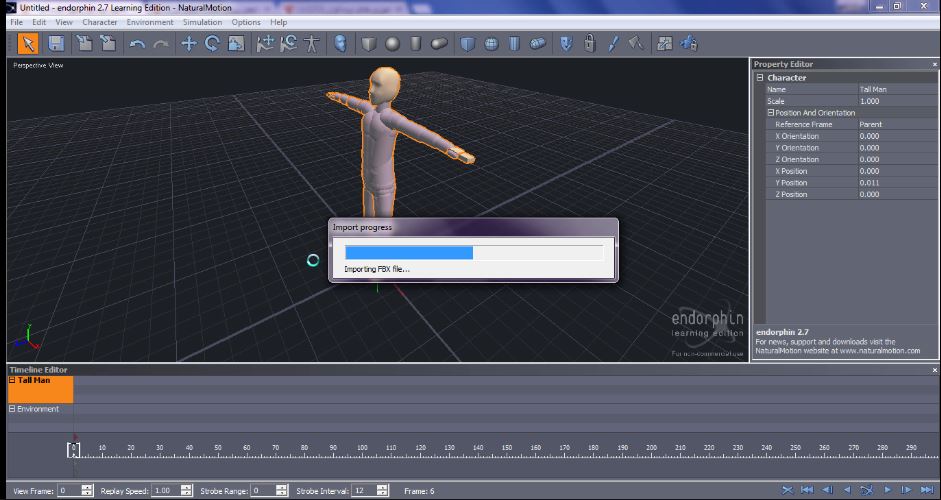This screenshot has height=500, width=941.
Task: Play forward button
Action: pos(887,490)
